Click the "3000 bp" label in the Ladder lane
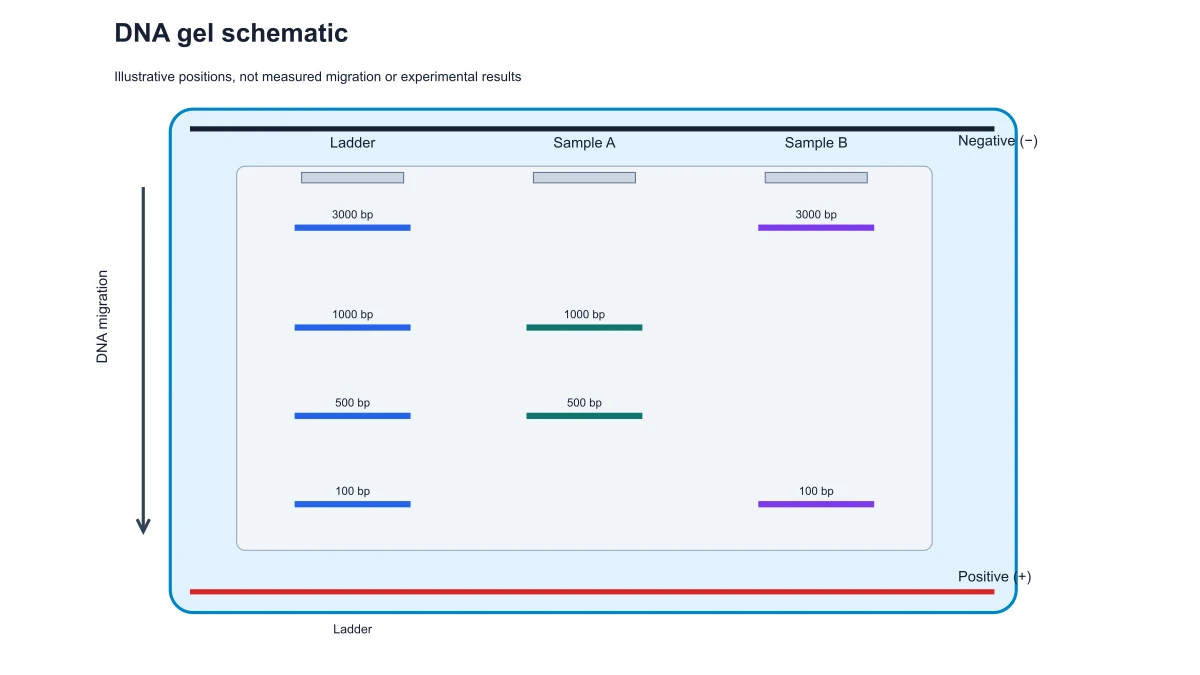The image size is (1200, 675). coord(352,215)
